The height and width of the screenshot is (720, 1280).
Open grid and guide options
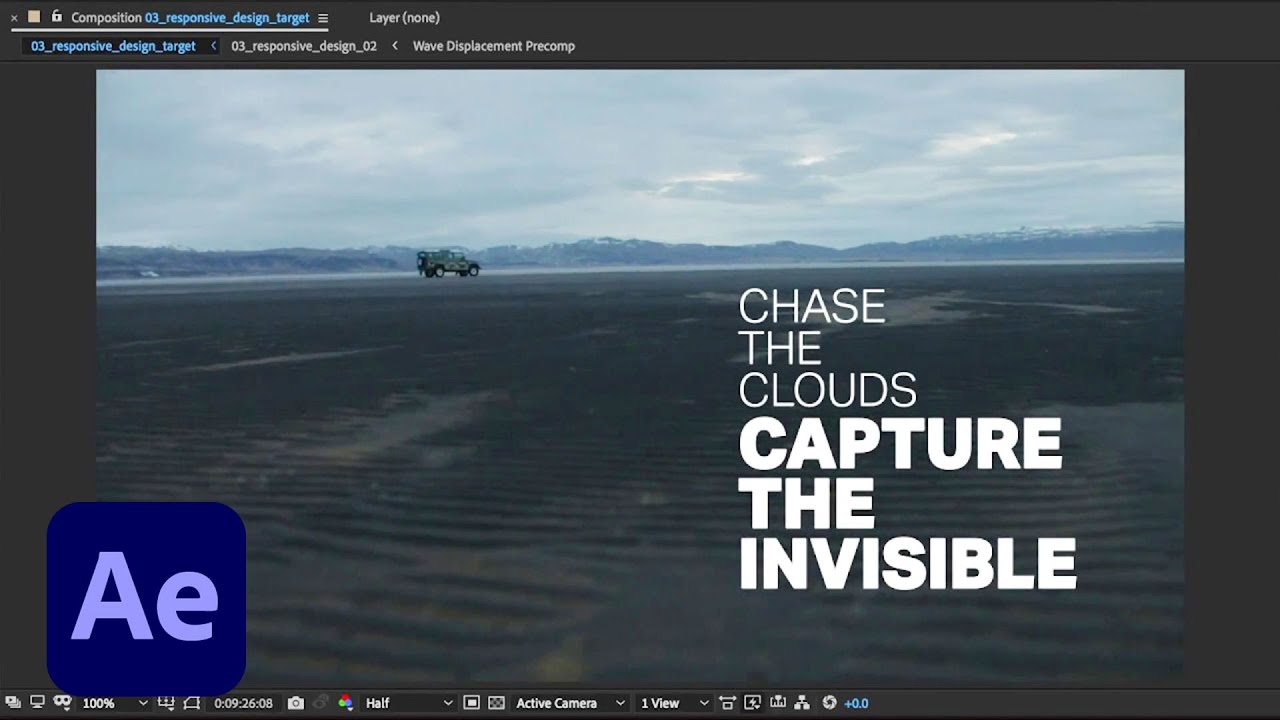tap(167, 703)
